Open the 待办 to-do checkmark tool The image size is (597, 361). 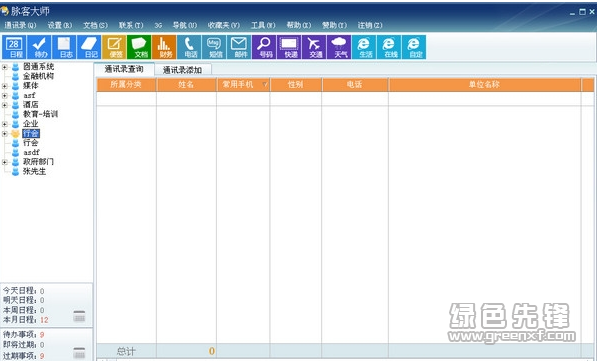click(x=39, y=47)
